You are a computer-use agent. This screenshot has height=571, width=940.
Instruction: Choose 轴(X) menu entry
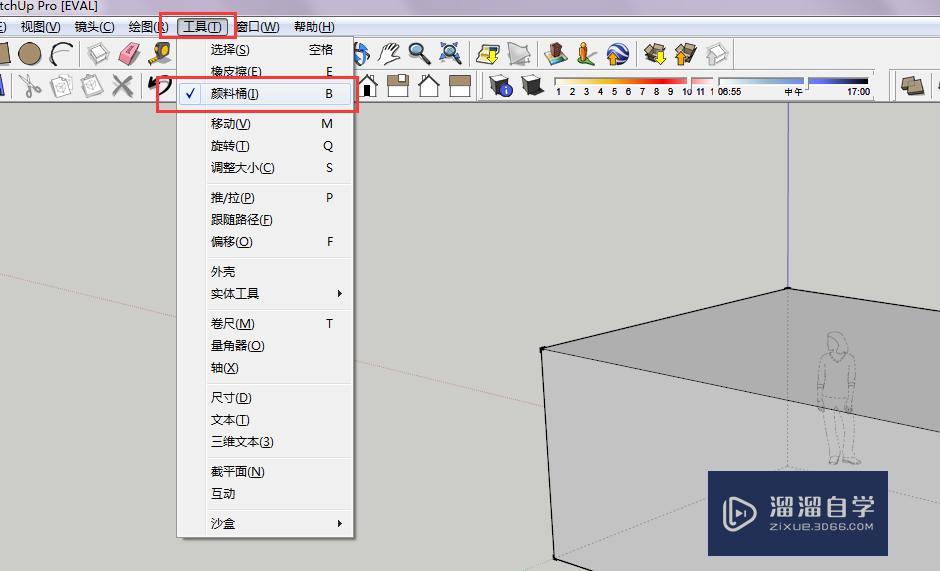click(265, 368)
